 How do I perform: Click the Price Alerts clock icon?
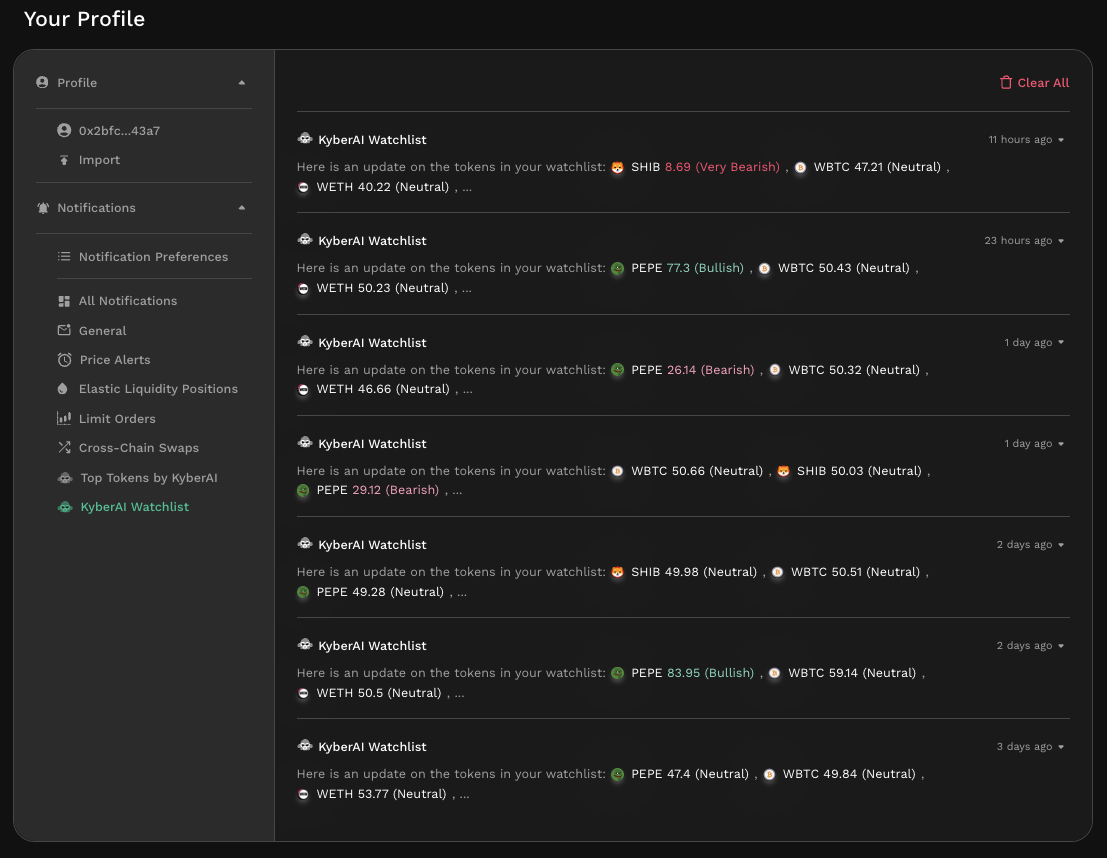coord(64,360)
